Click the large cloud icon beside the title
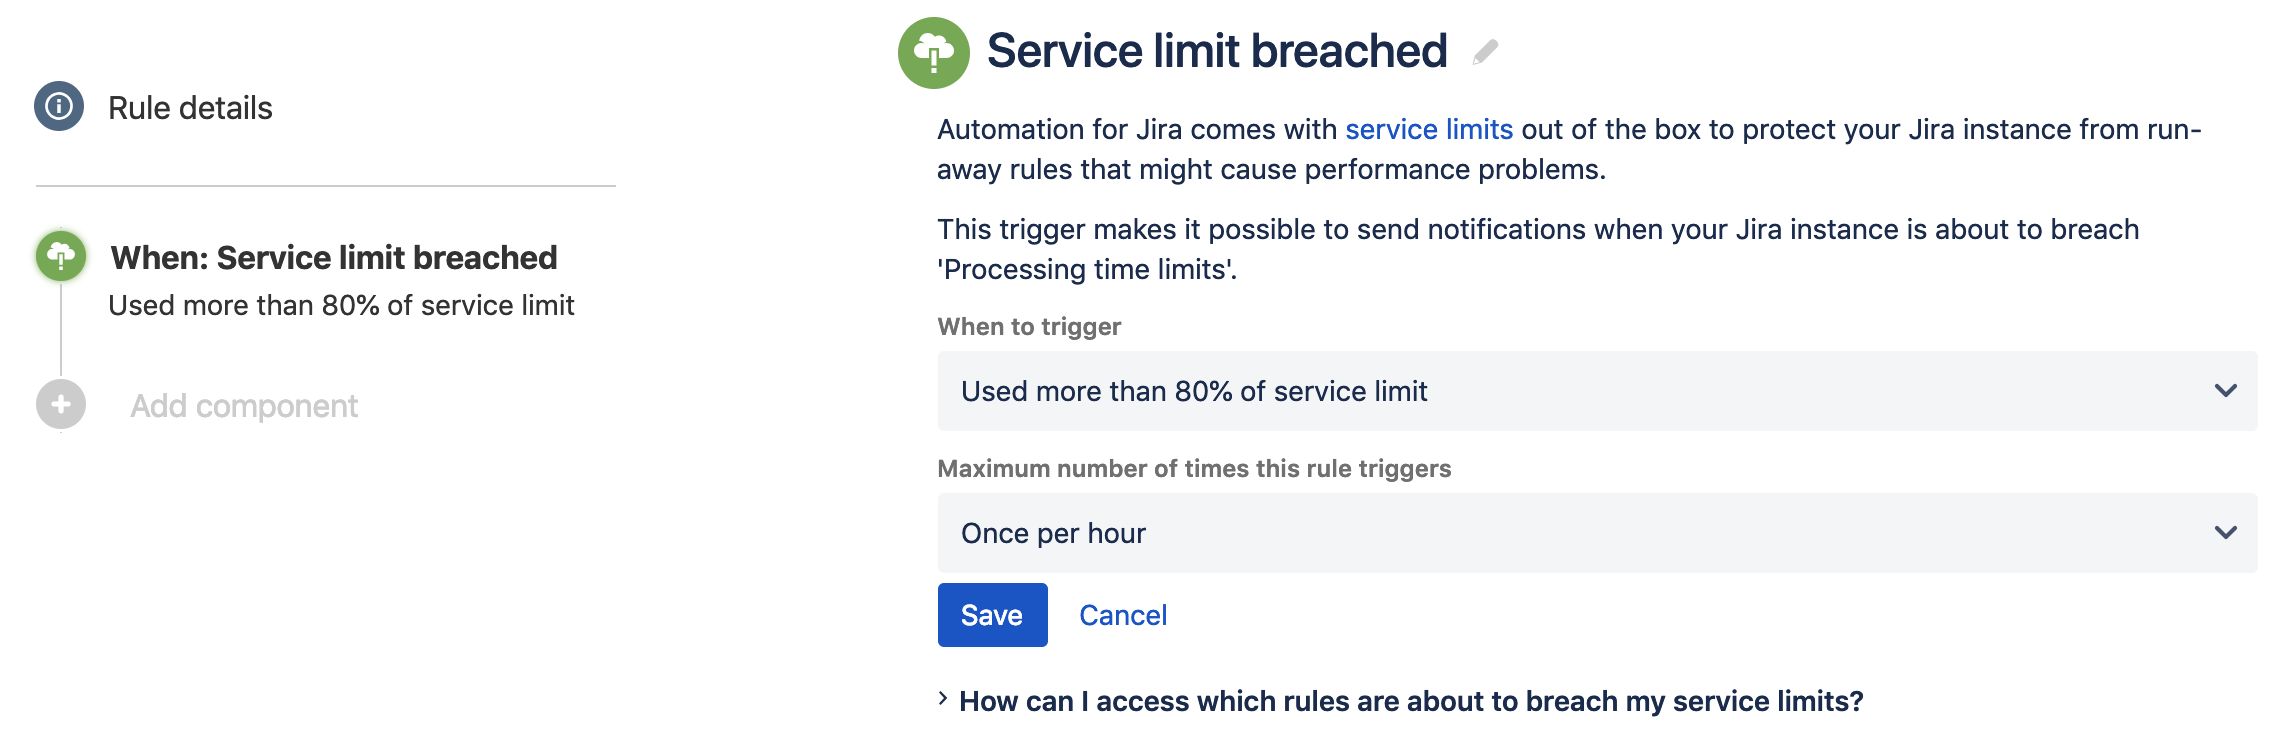The image size is (2274, 745). click(933, 53)
